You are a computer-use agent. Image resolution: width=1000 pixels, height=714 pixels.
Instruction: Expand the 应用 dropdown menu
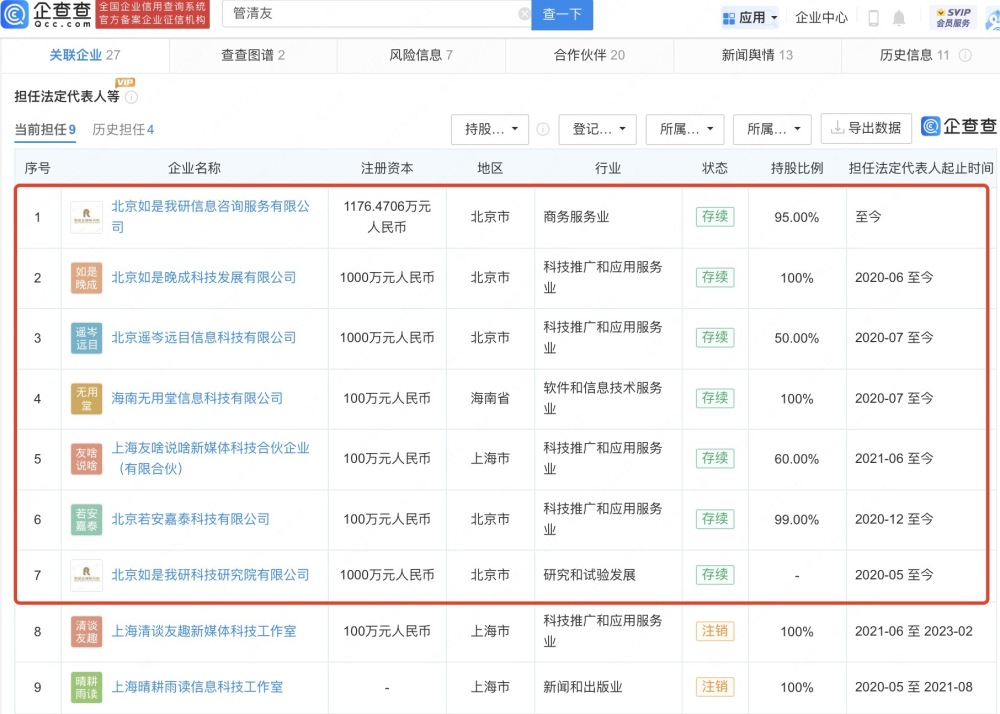[750, 17]
